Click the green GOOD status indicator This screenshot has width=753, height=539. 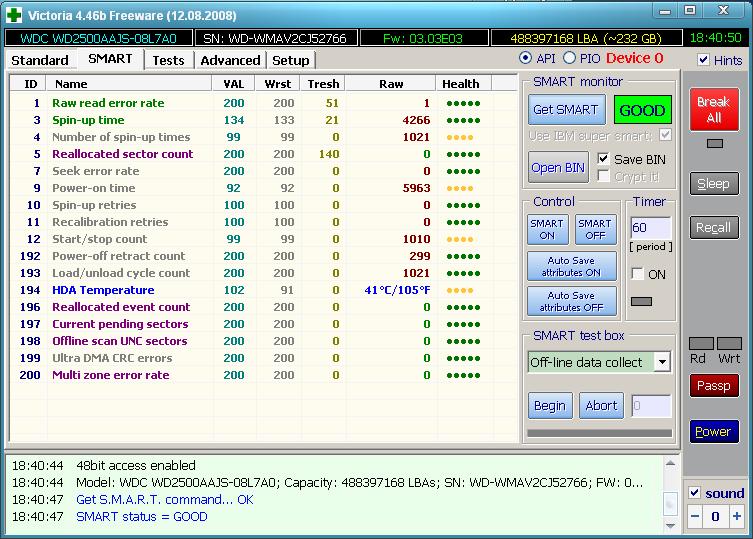pyautogui.click(x=642, y=110)
